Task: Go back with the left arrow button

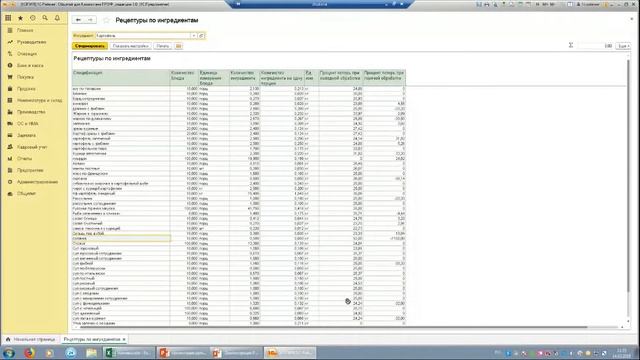Action: 78,20
